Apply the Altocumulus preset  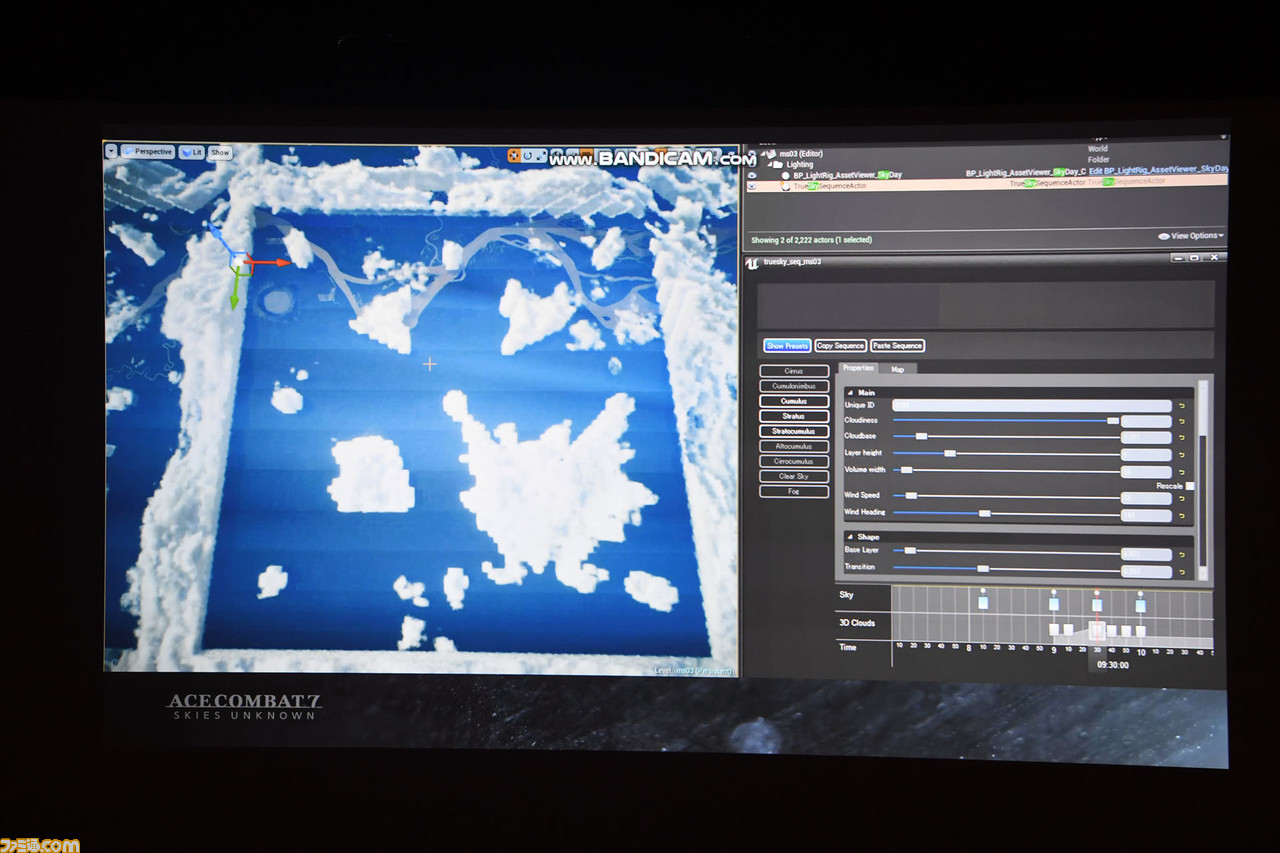[794, 446]
